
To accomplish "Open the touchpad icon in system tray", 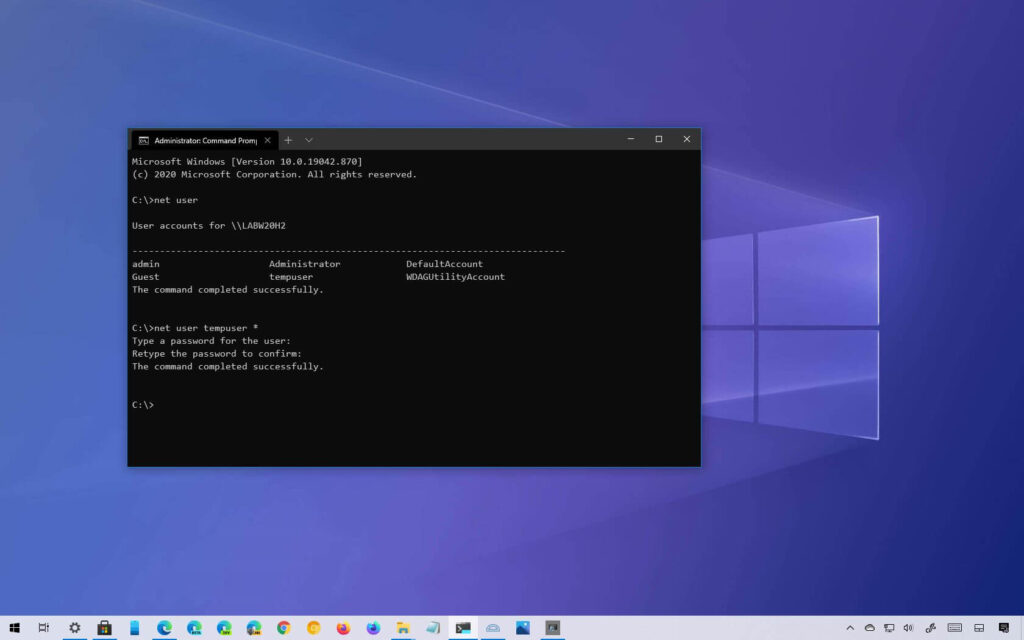I will click(979, 628).
